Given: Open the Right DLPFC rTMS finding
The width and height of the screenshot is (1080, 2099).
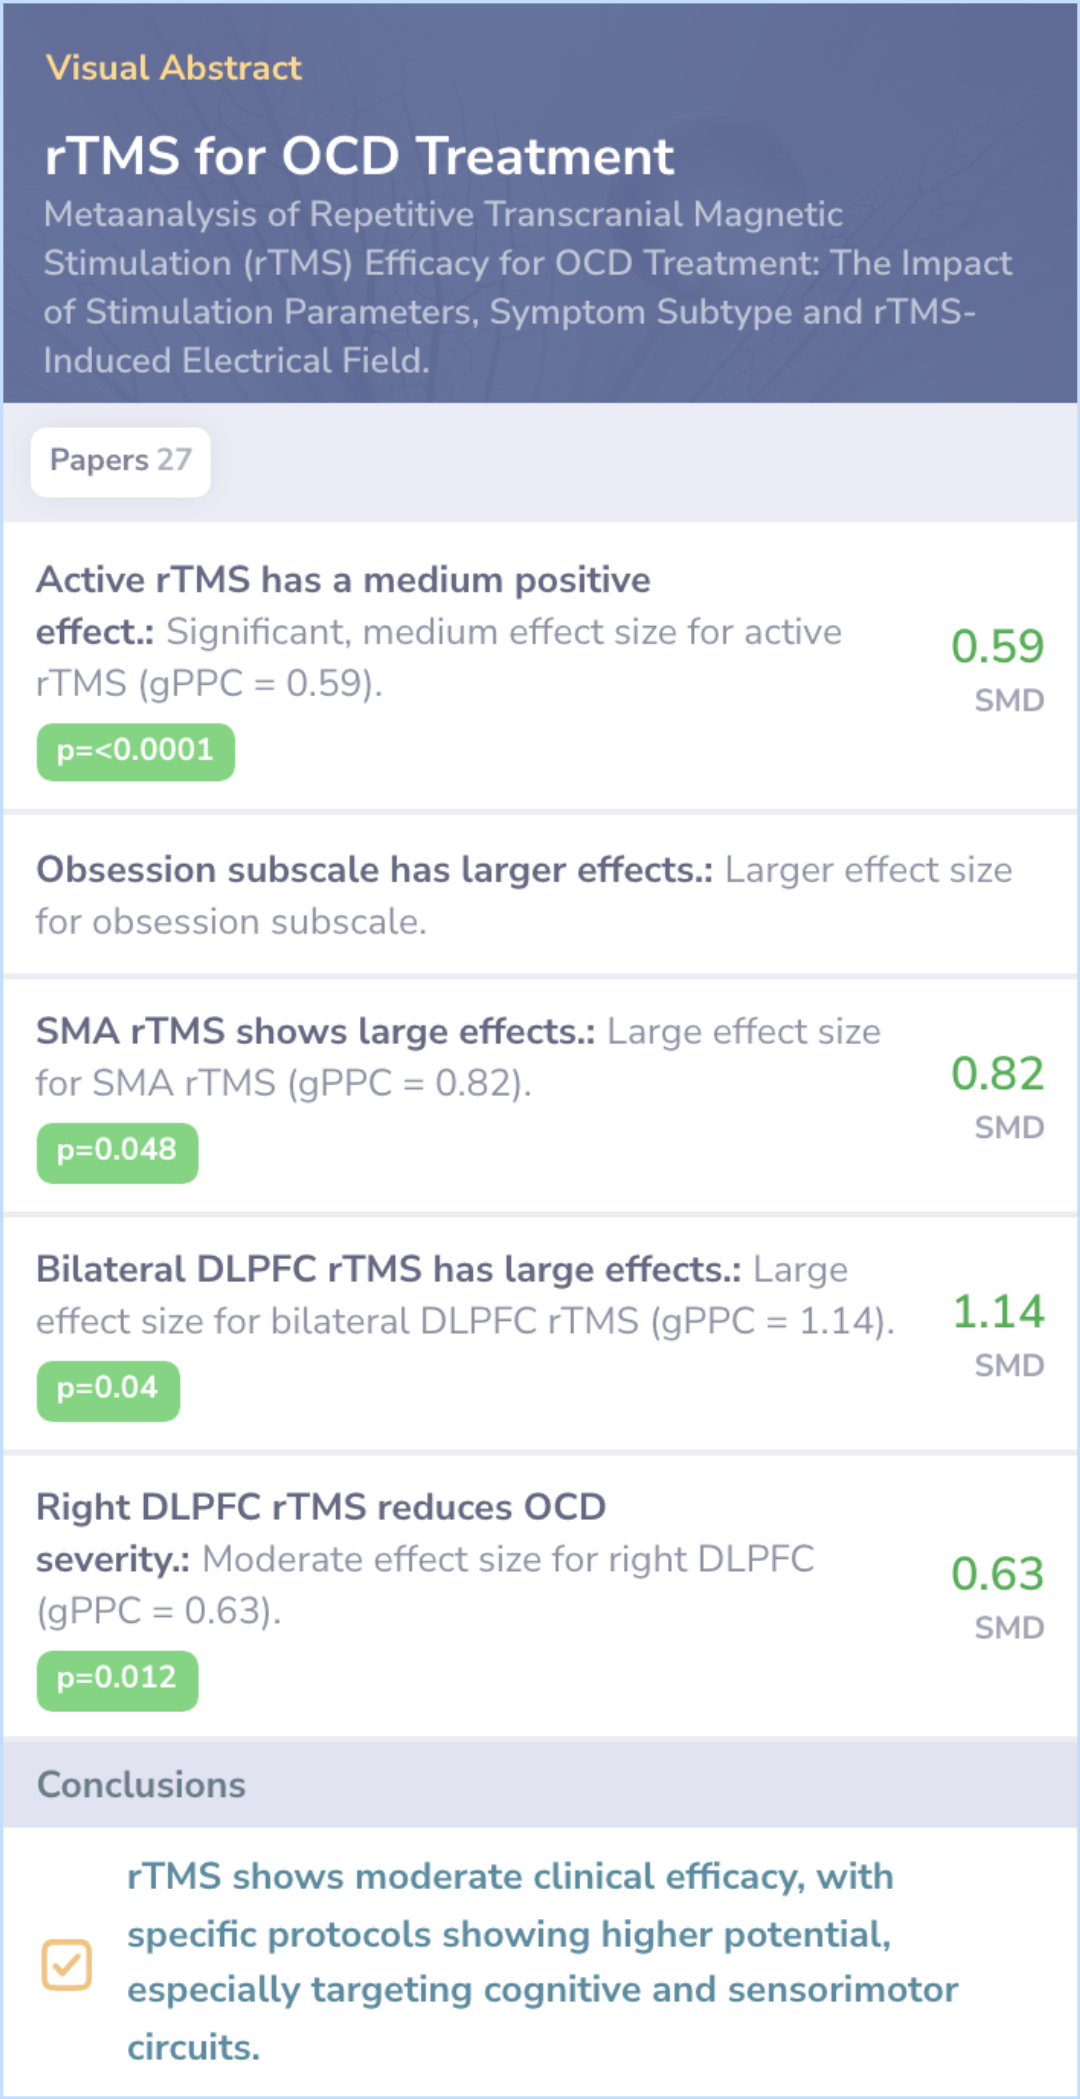Looking at the screenshot, I should tap(425, 1558).
